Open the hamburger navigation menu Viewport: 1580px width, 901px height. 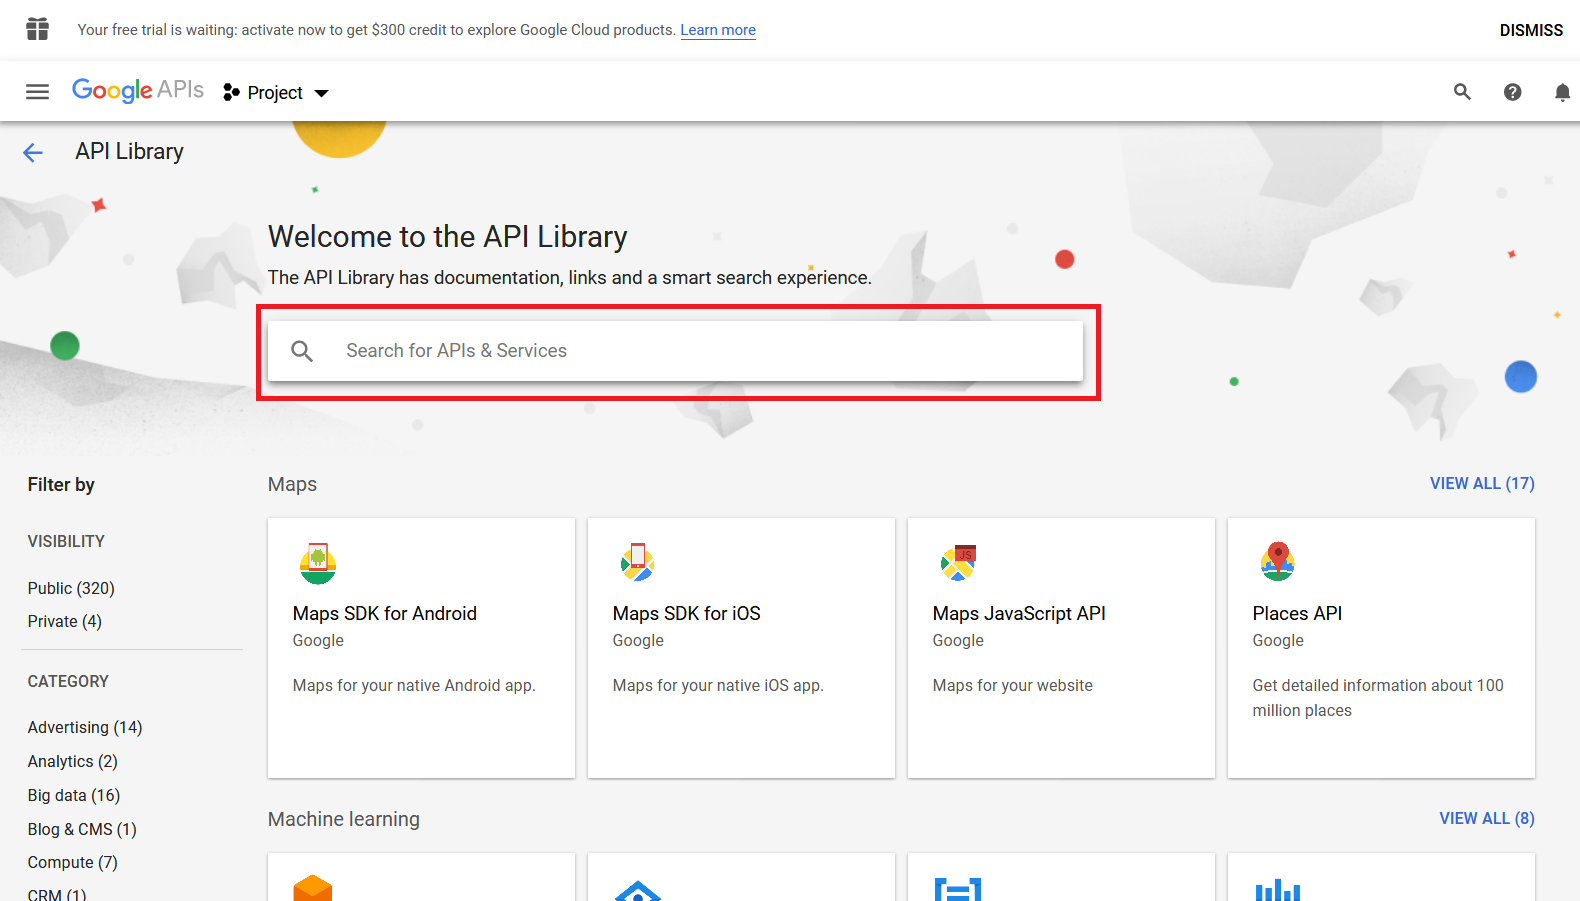click(x=37, y=92)
